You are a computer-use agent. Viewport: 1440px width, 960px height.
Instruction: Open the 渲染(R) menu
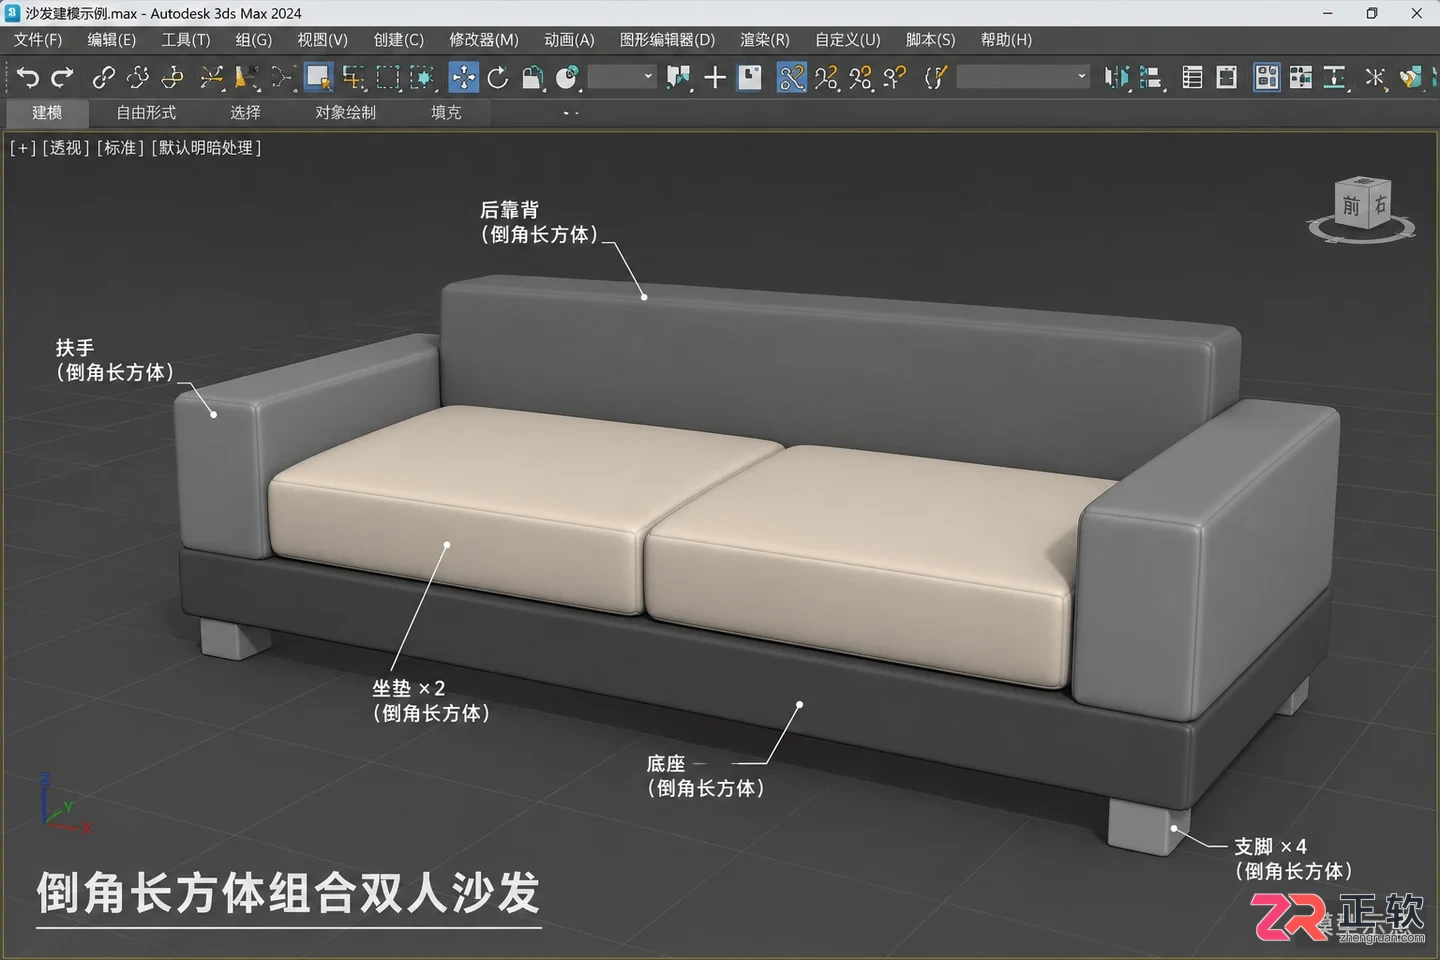click(x=765, y=40)
